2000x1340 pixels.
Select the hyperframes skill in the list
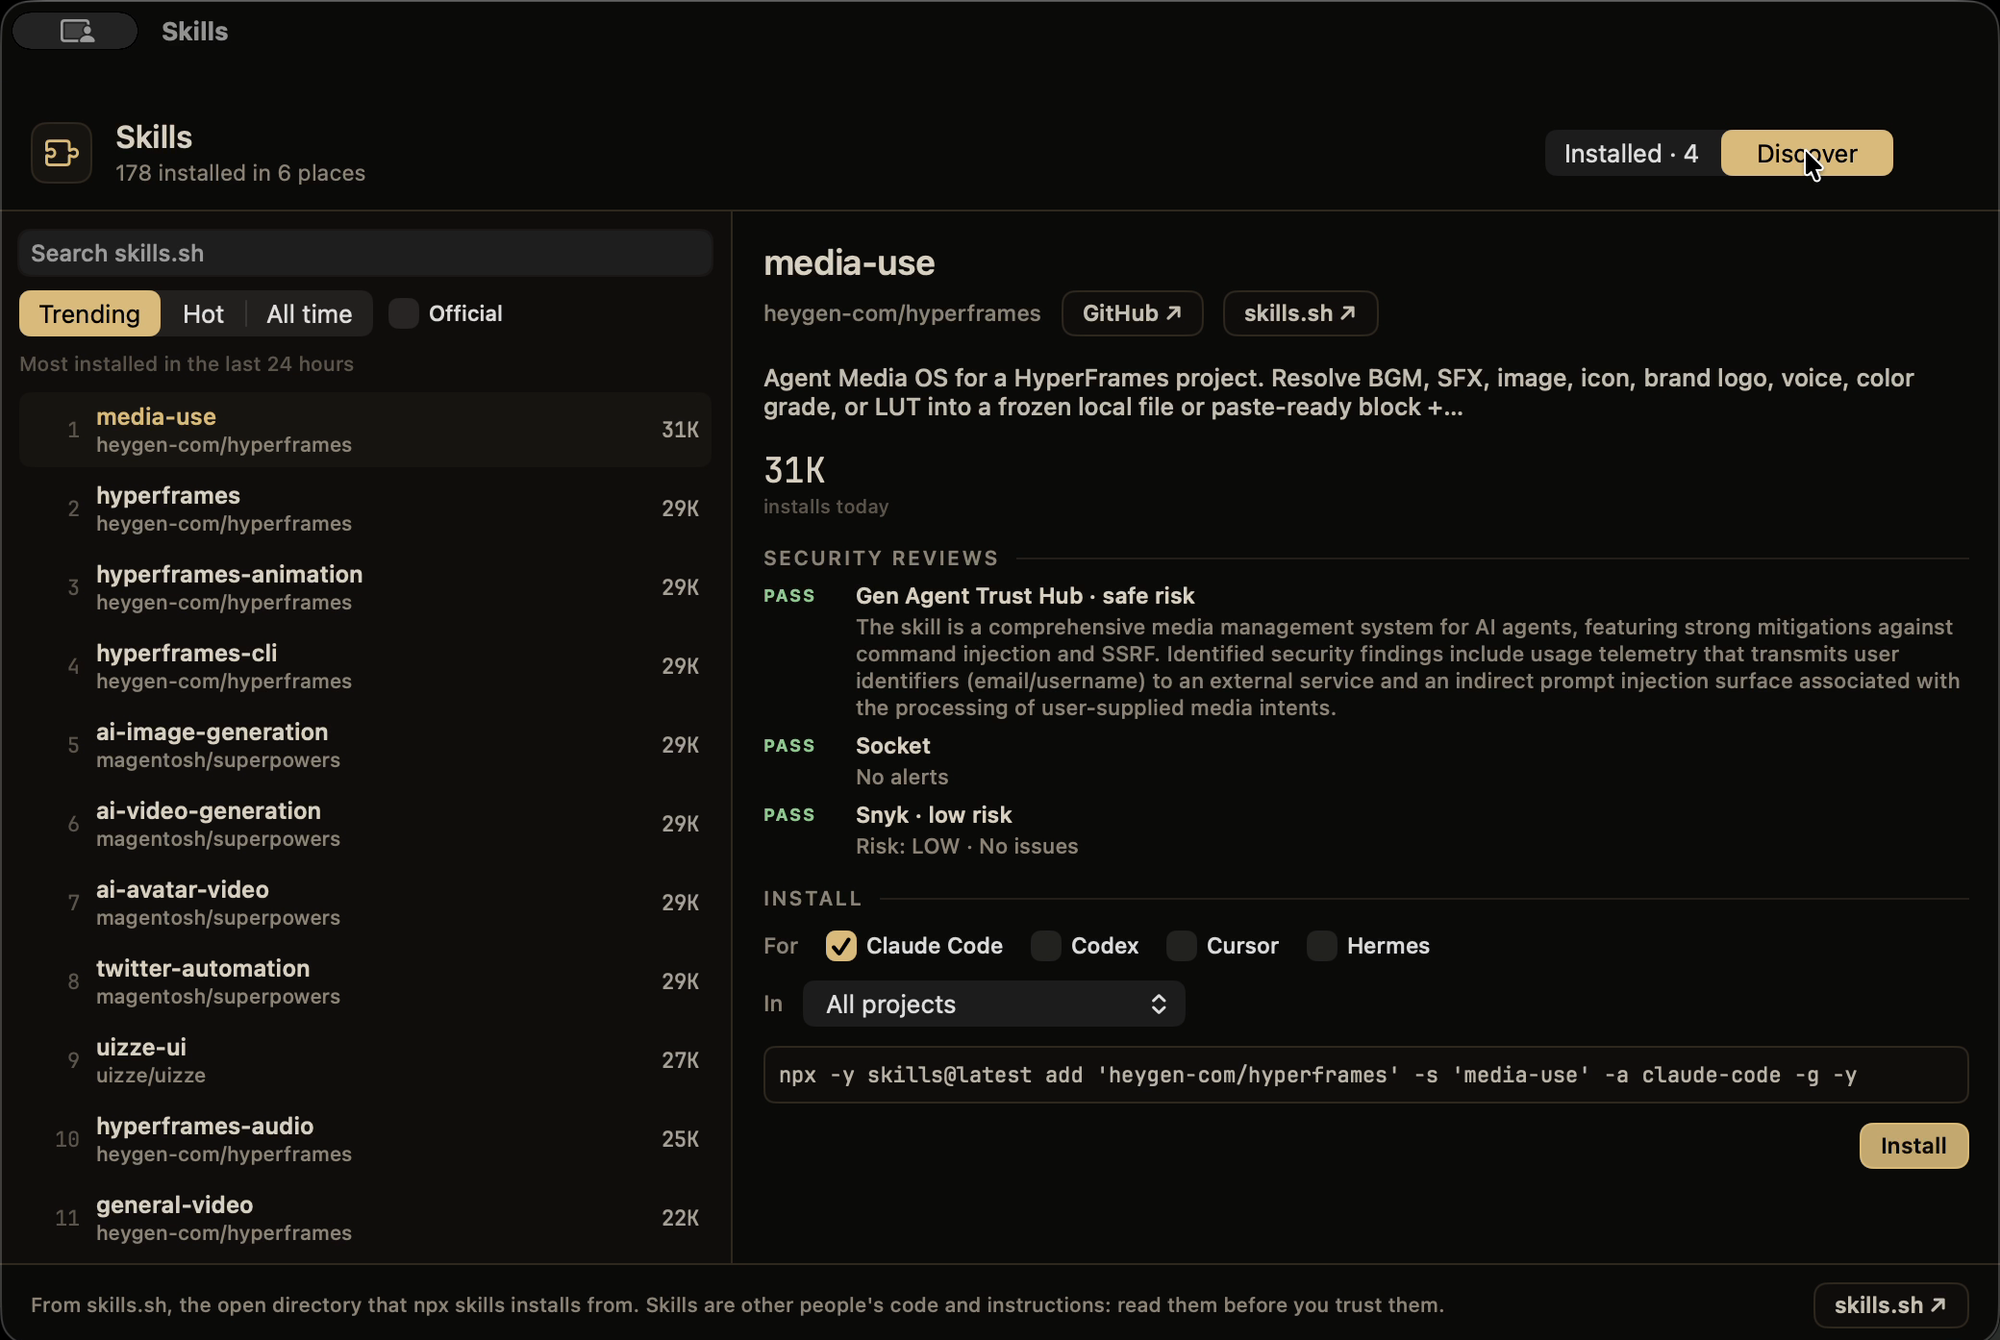[366, 509]
